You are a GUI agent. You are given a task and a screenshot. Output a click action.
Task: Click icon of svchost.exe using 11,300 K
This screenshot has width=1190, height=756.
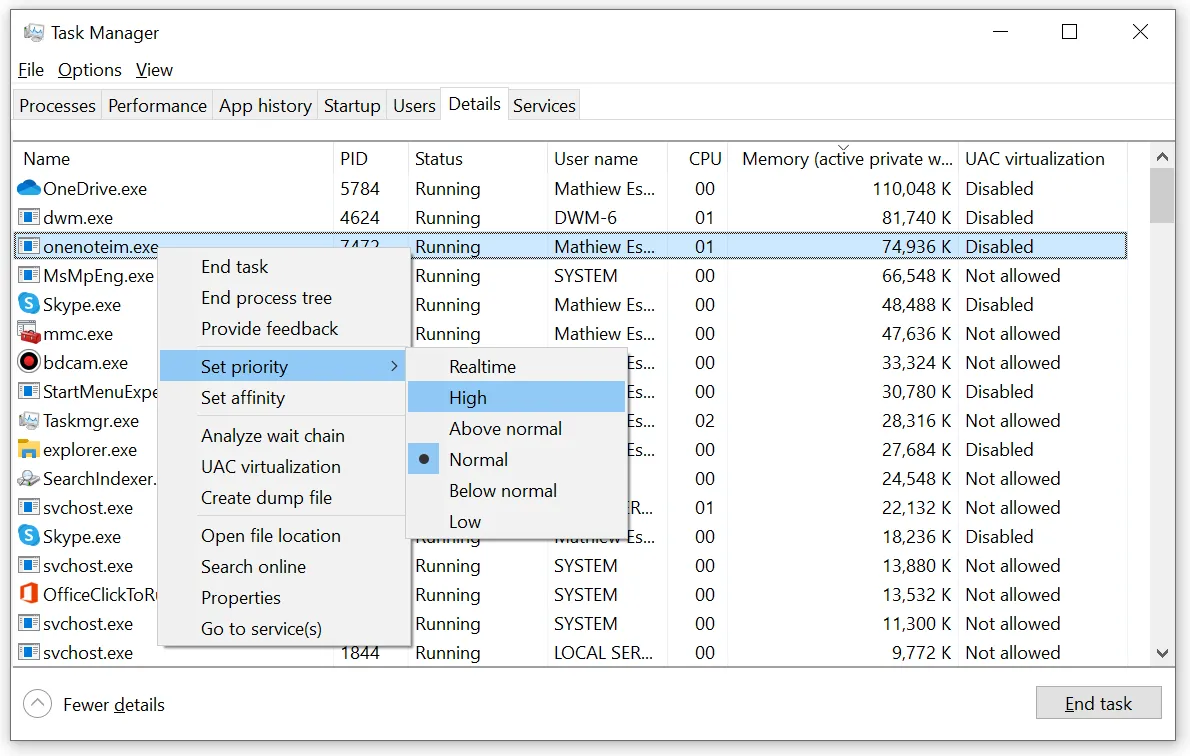pos(29,623)
